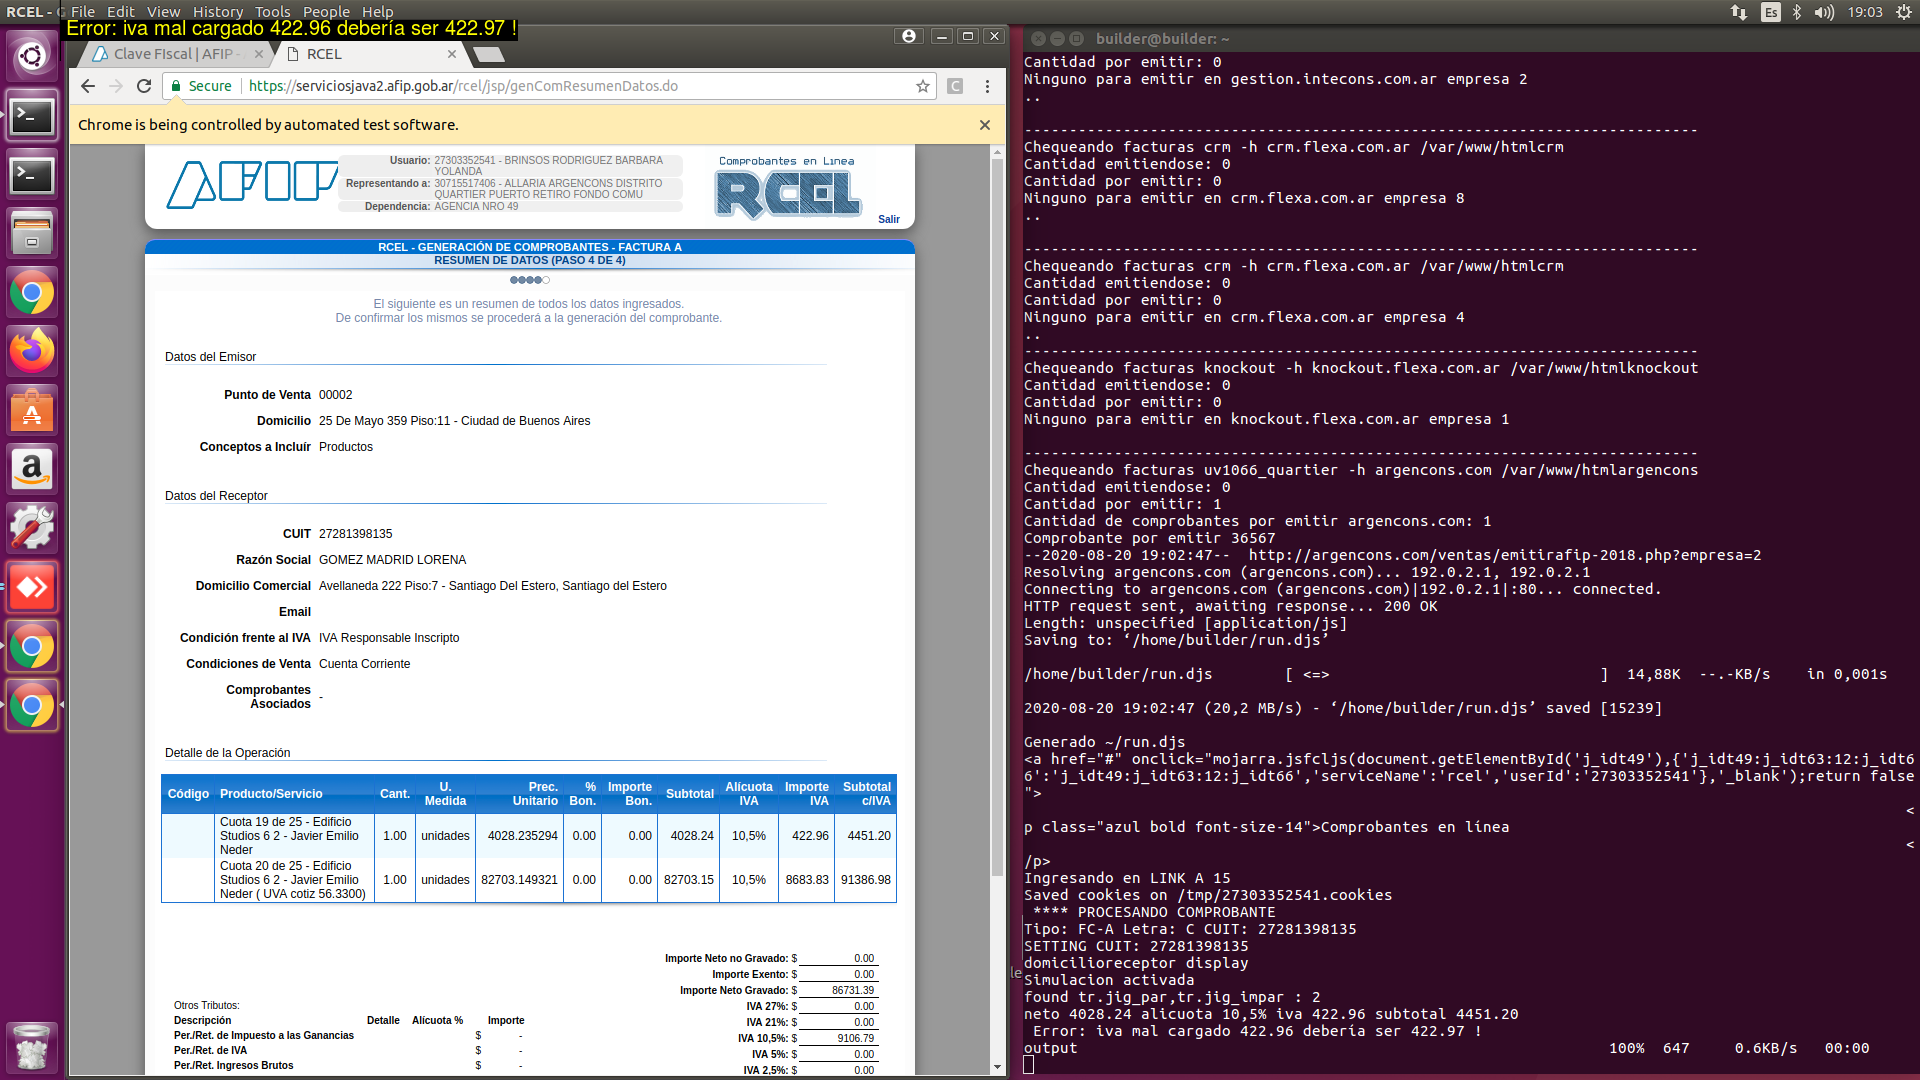This screenshot has height=1080, width=1920.
Task: Launch the Files manager from the dock
Action: click(x=32, y=234)
